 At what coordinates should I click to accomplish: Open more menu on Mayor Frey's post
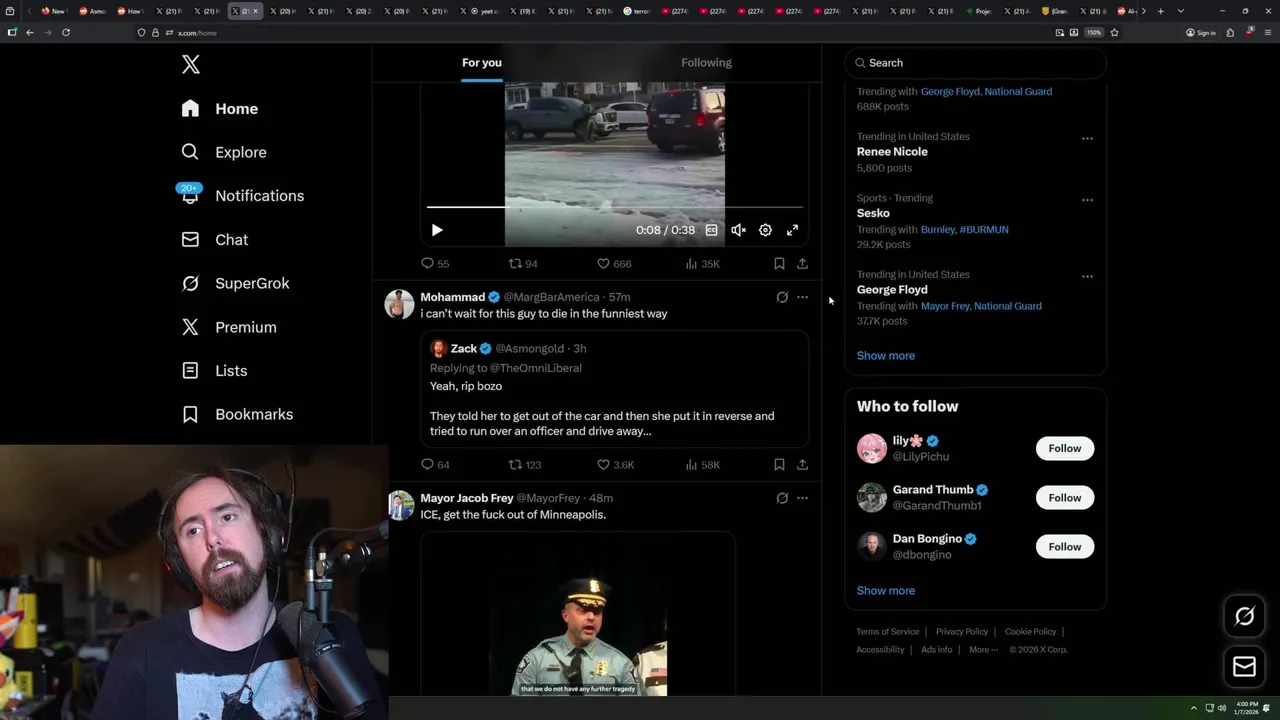(x=802, y=498)
